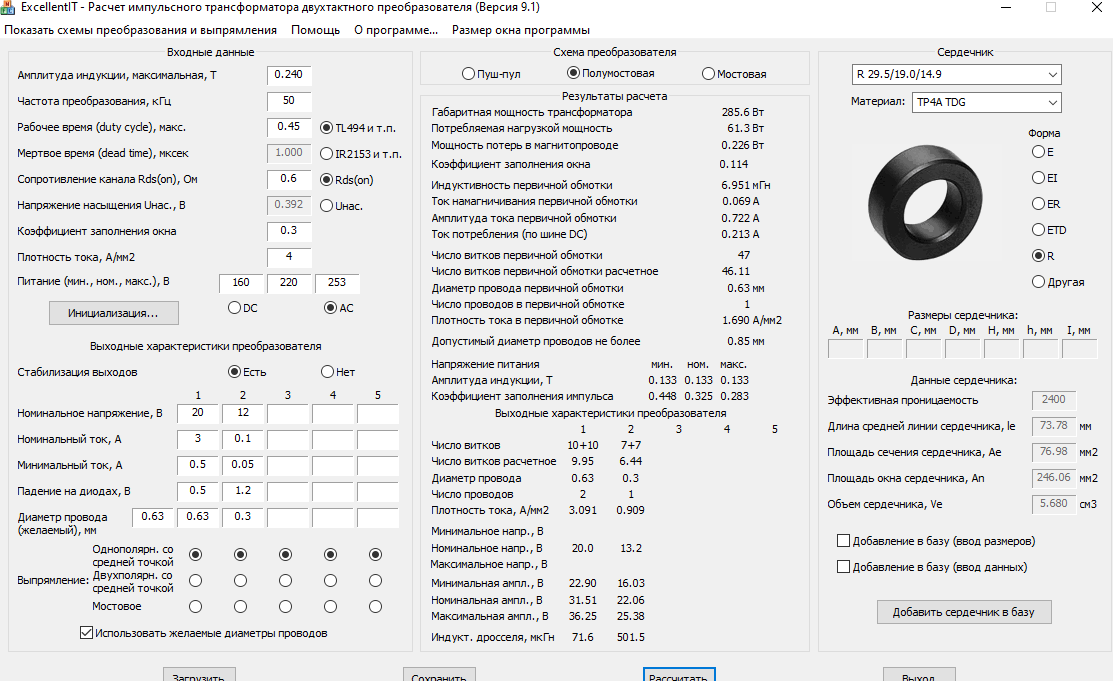Click the ExcellentIT app icon in title bar
This screenshot has height=681, width=1113.
click(8, 7)
